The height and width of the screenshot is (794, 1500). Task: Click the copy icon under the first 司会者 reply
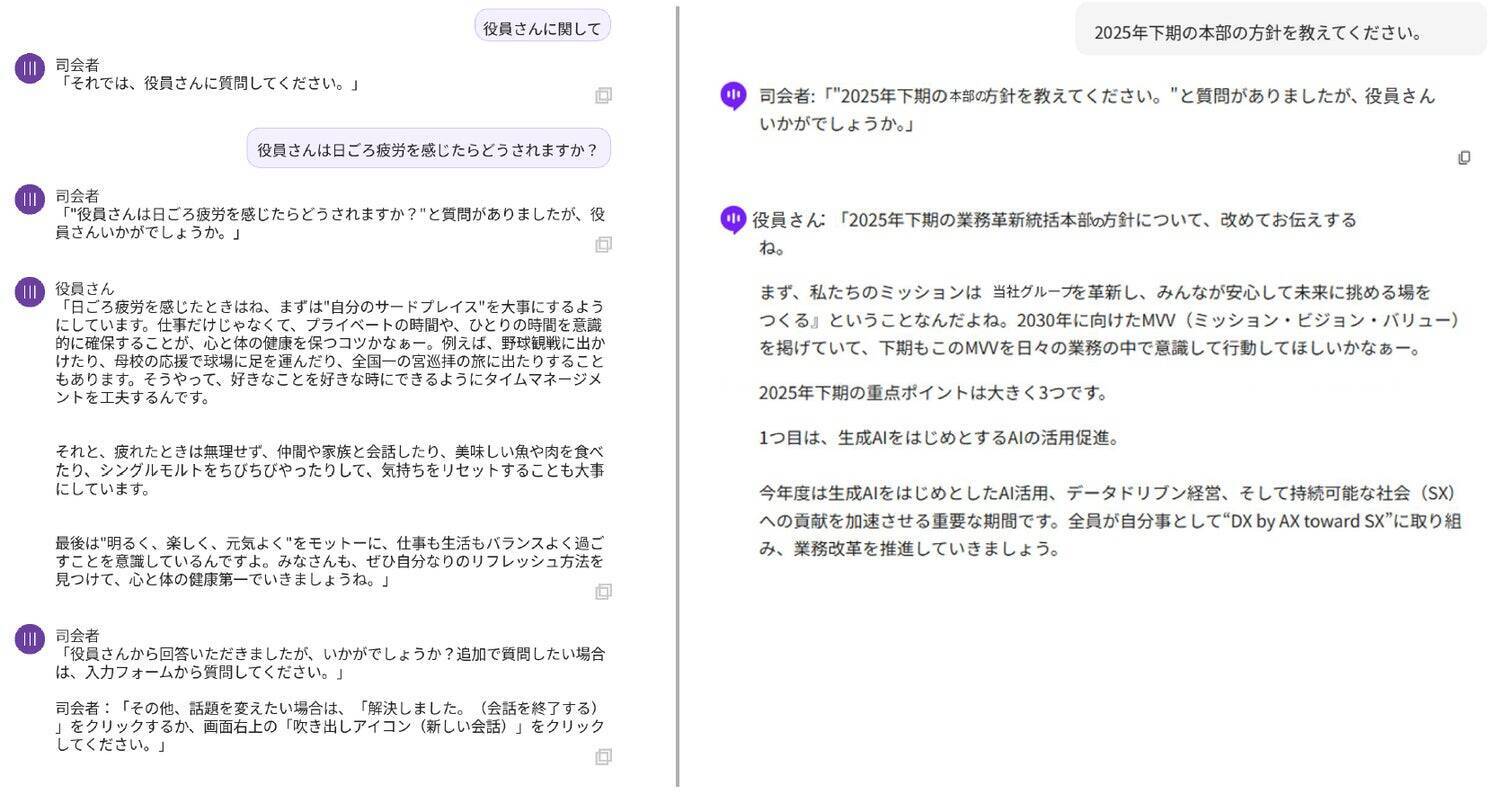tap(602, 95)
